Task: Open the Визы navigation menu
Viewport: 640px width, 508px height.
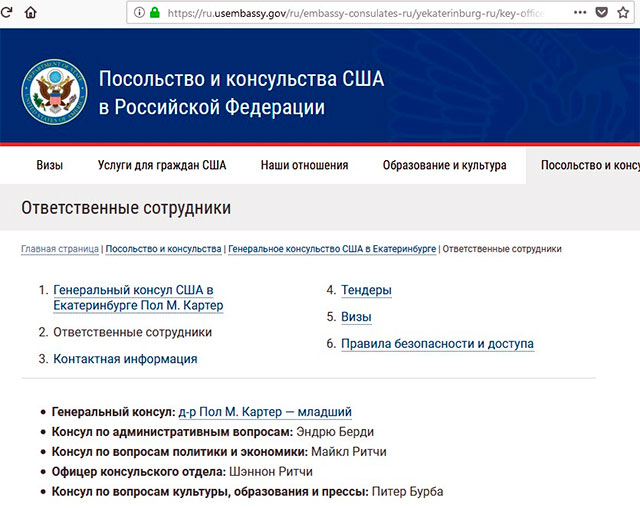Action: click(x=49, y=165)
